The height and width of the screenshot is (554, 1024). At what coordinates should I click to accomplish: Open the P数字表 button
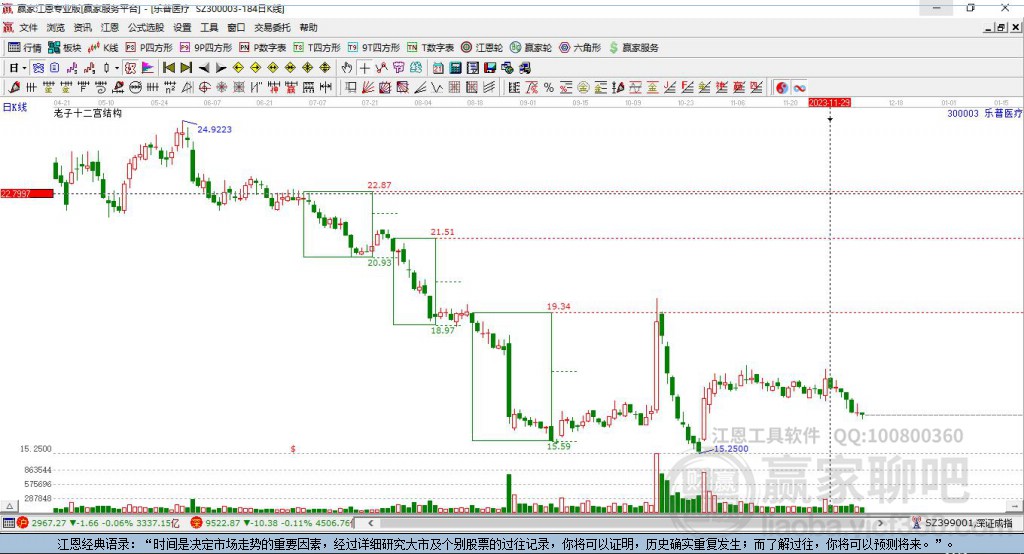click(x=263, y=48)
